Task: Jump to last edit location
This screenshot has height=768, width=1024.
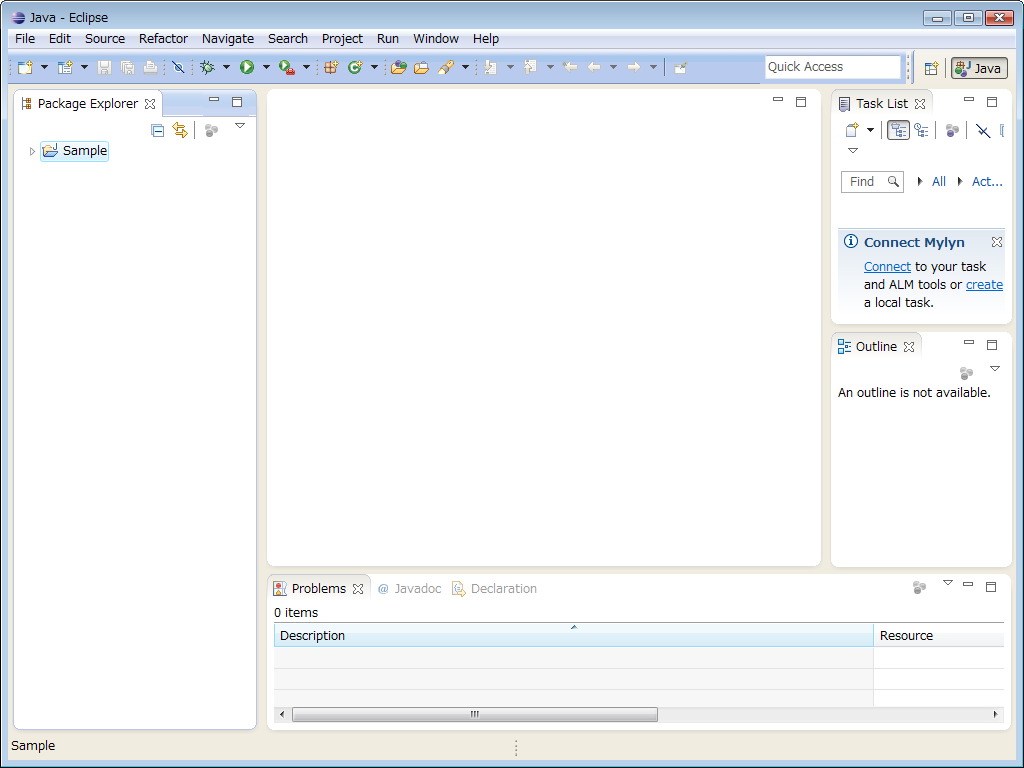Action: tap(570, 67)
